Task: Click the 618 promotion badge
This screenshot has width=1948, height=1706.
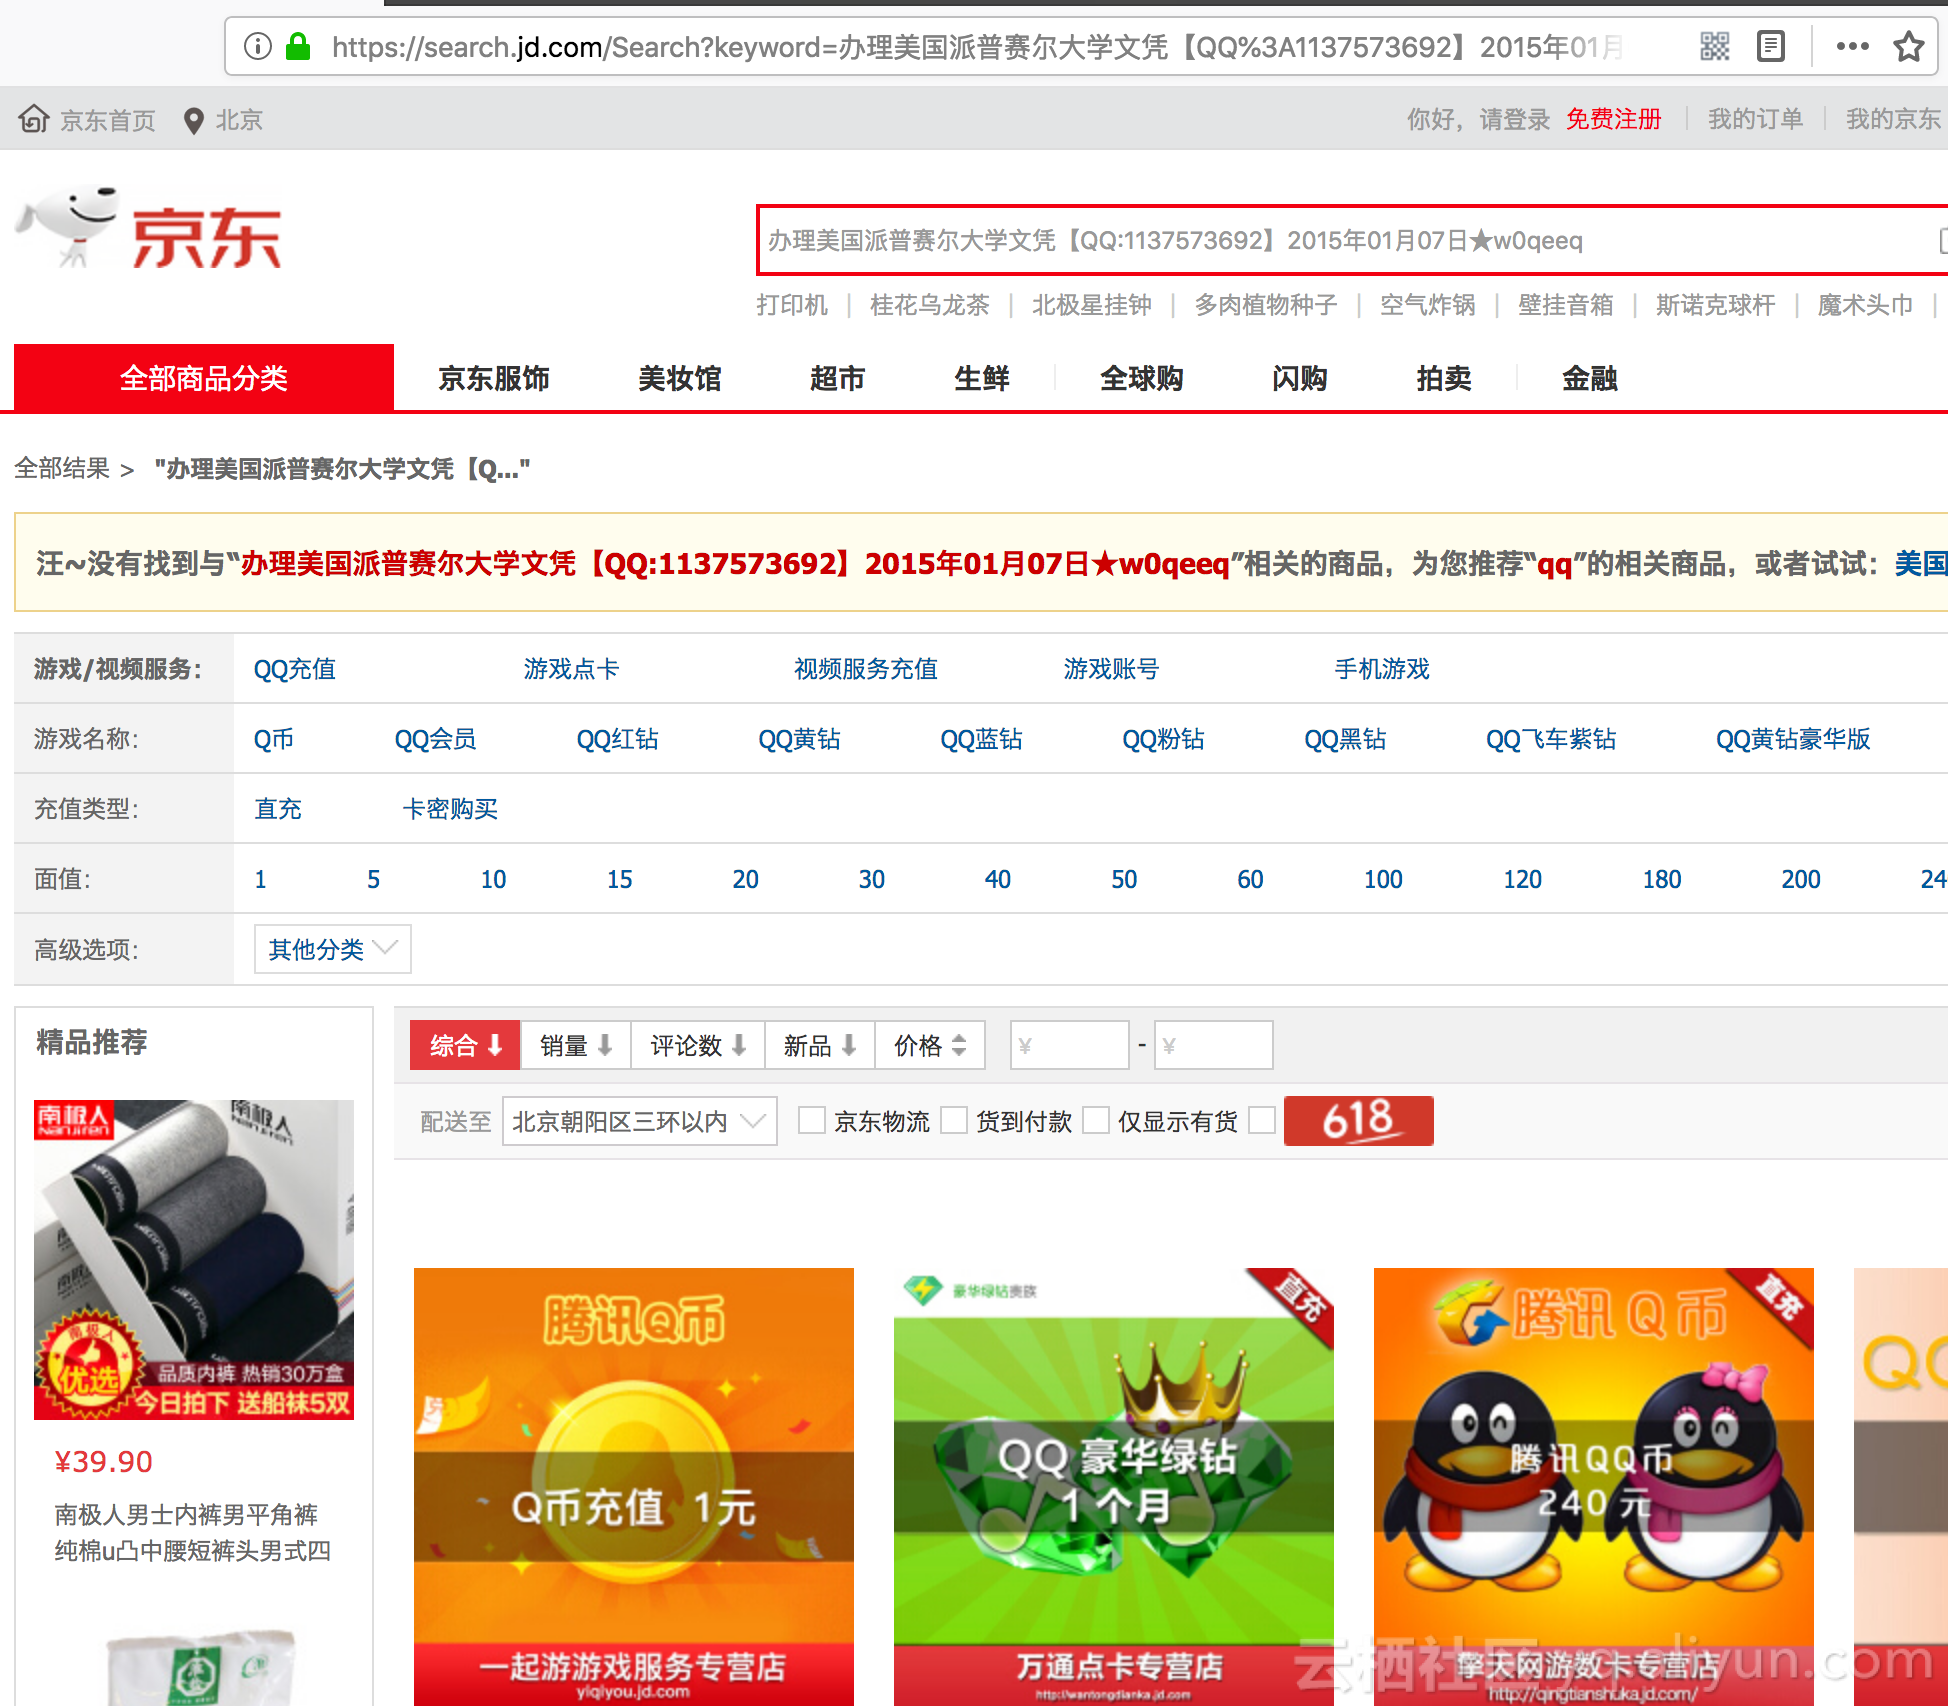Action: 1358,1121
